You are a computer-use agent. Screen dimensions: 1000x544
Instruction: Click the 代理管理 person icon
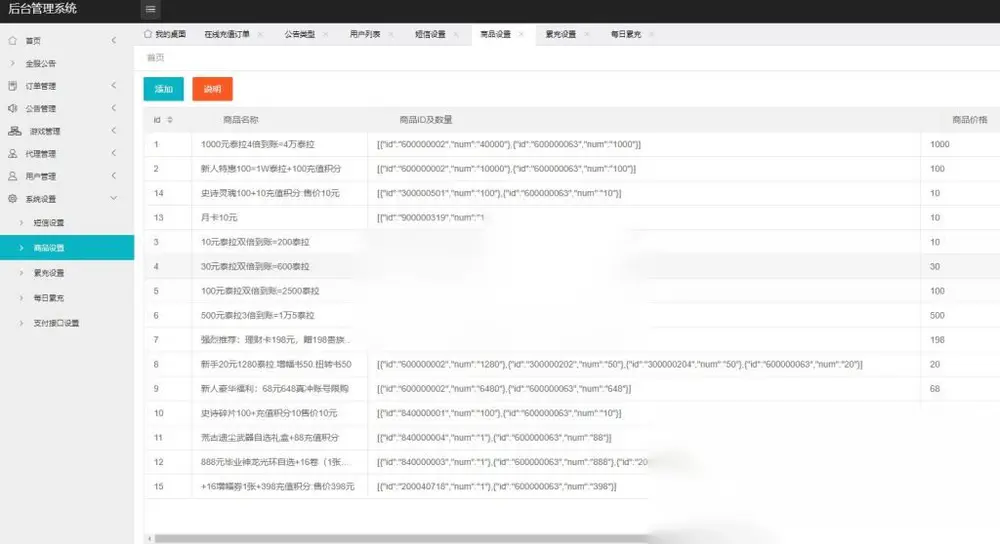point(13,154)
